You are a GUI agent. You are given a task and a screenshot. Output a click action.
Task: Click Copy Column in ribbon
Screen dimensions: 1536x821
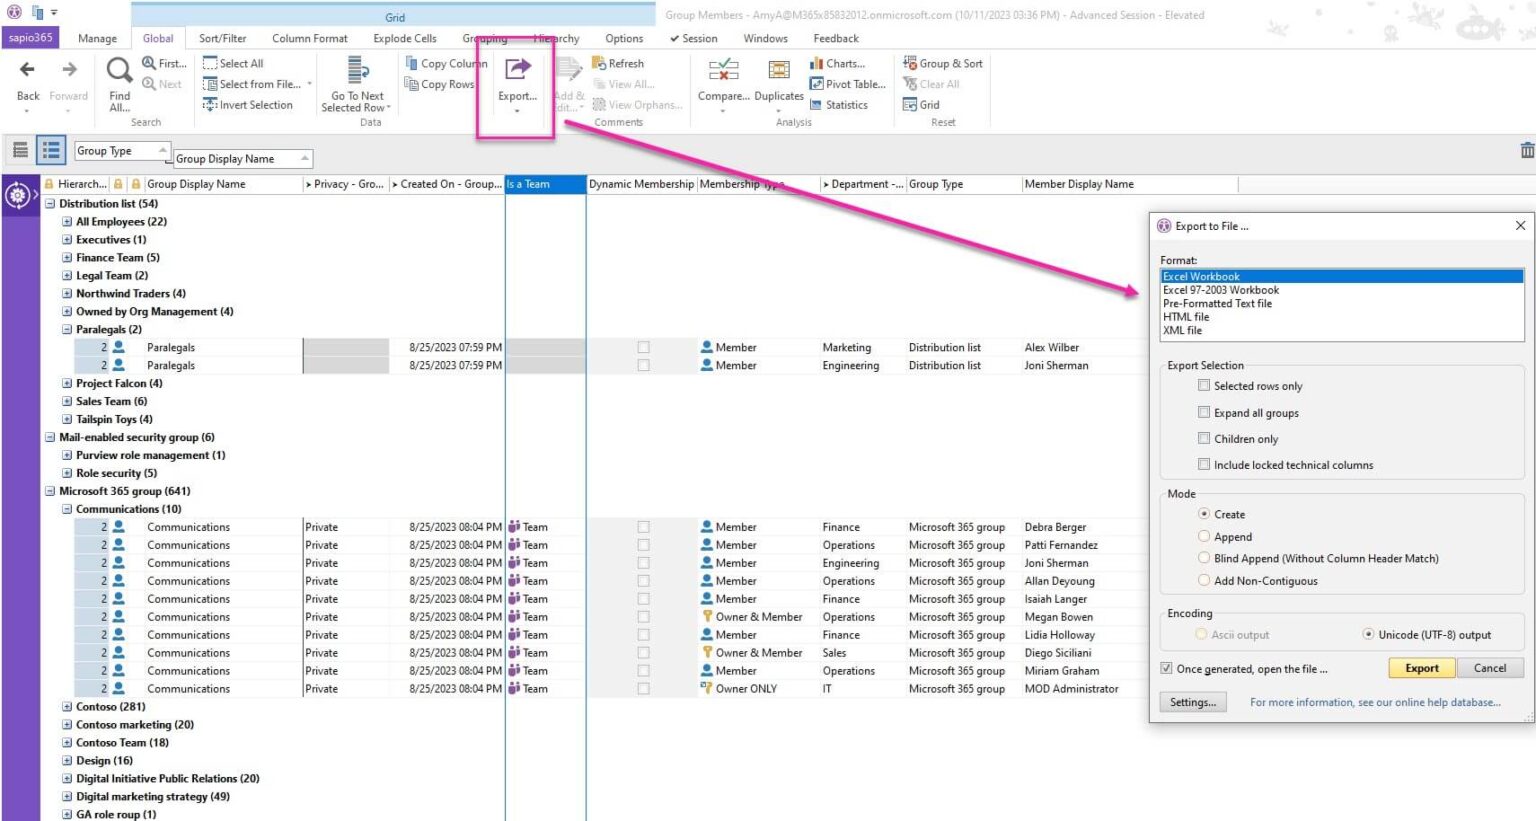tap(446, 63)
